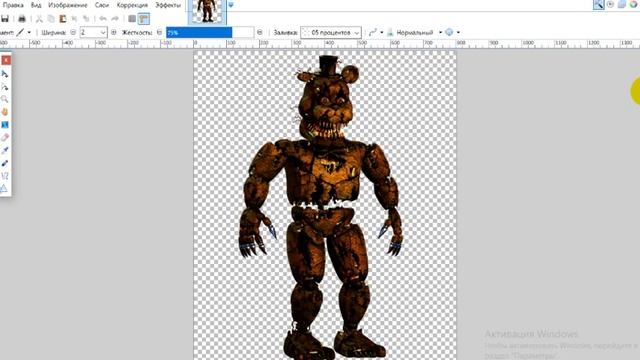Viewport: 640px width, 360px height.
Task: Click the Cut scissors icon
Action: [39, 19]
